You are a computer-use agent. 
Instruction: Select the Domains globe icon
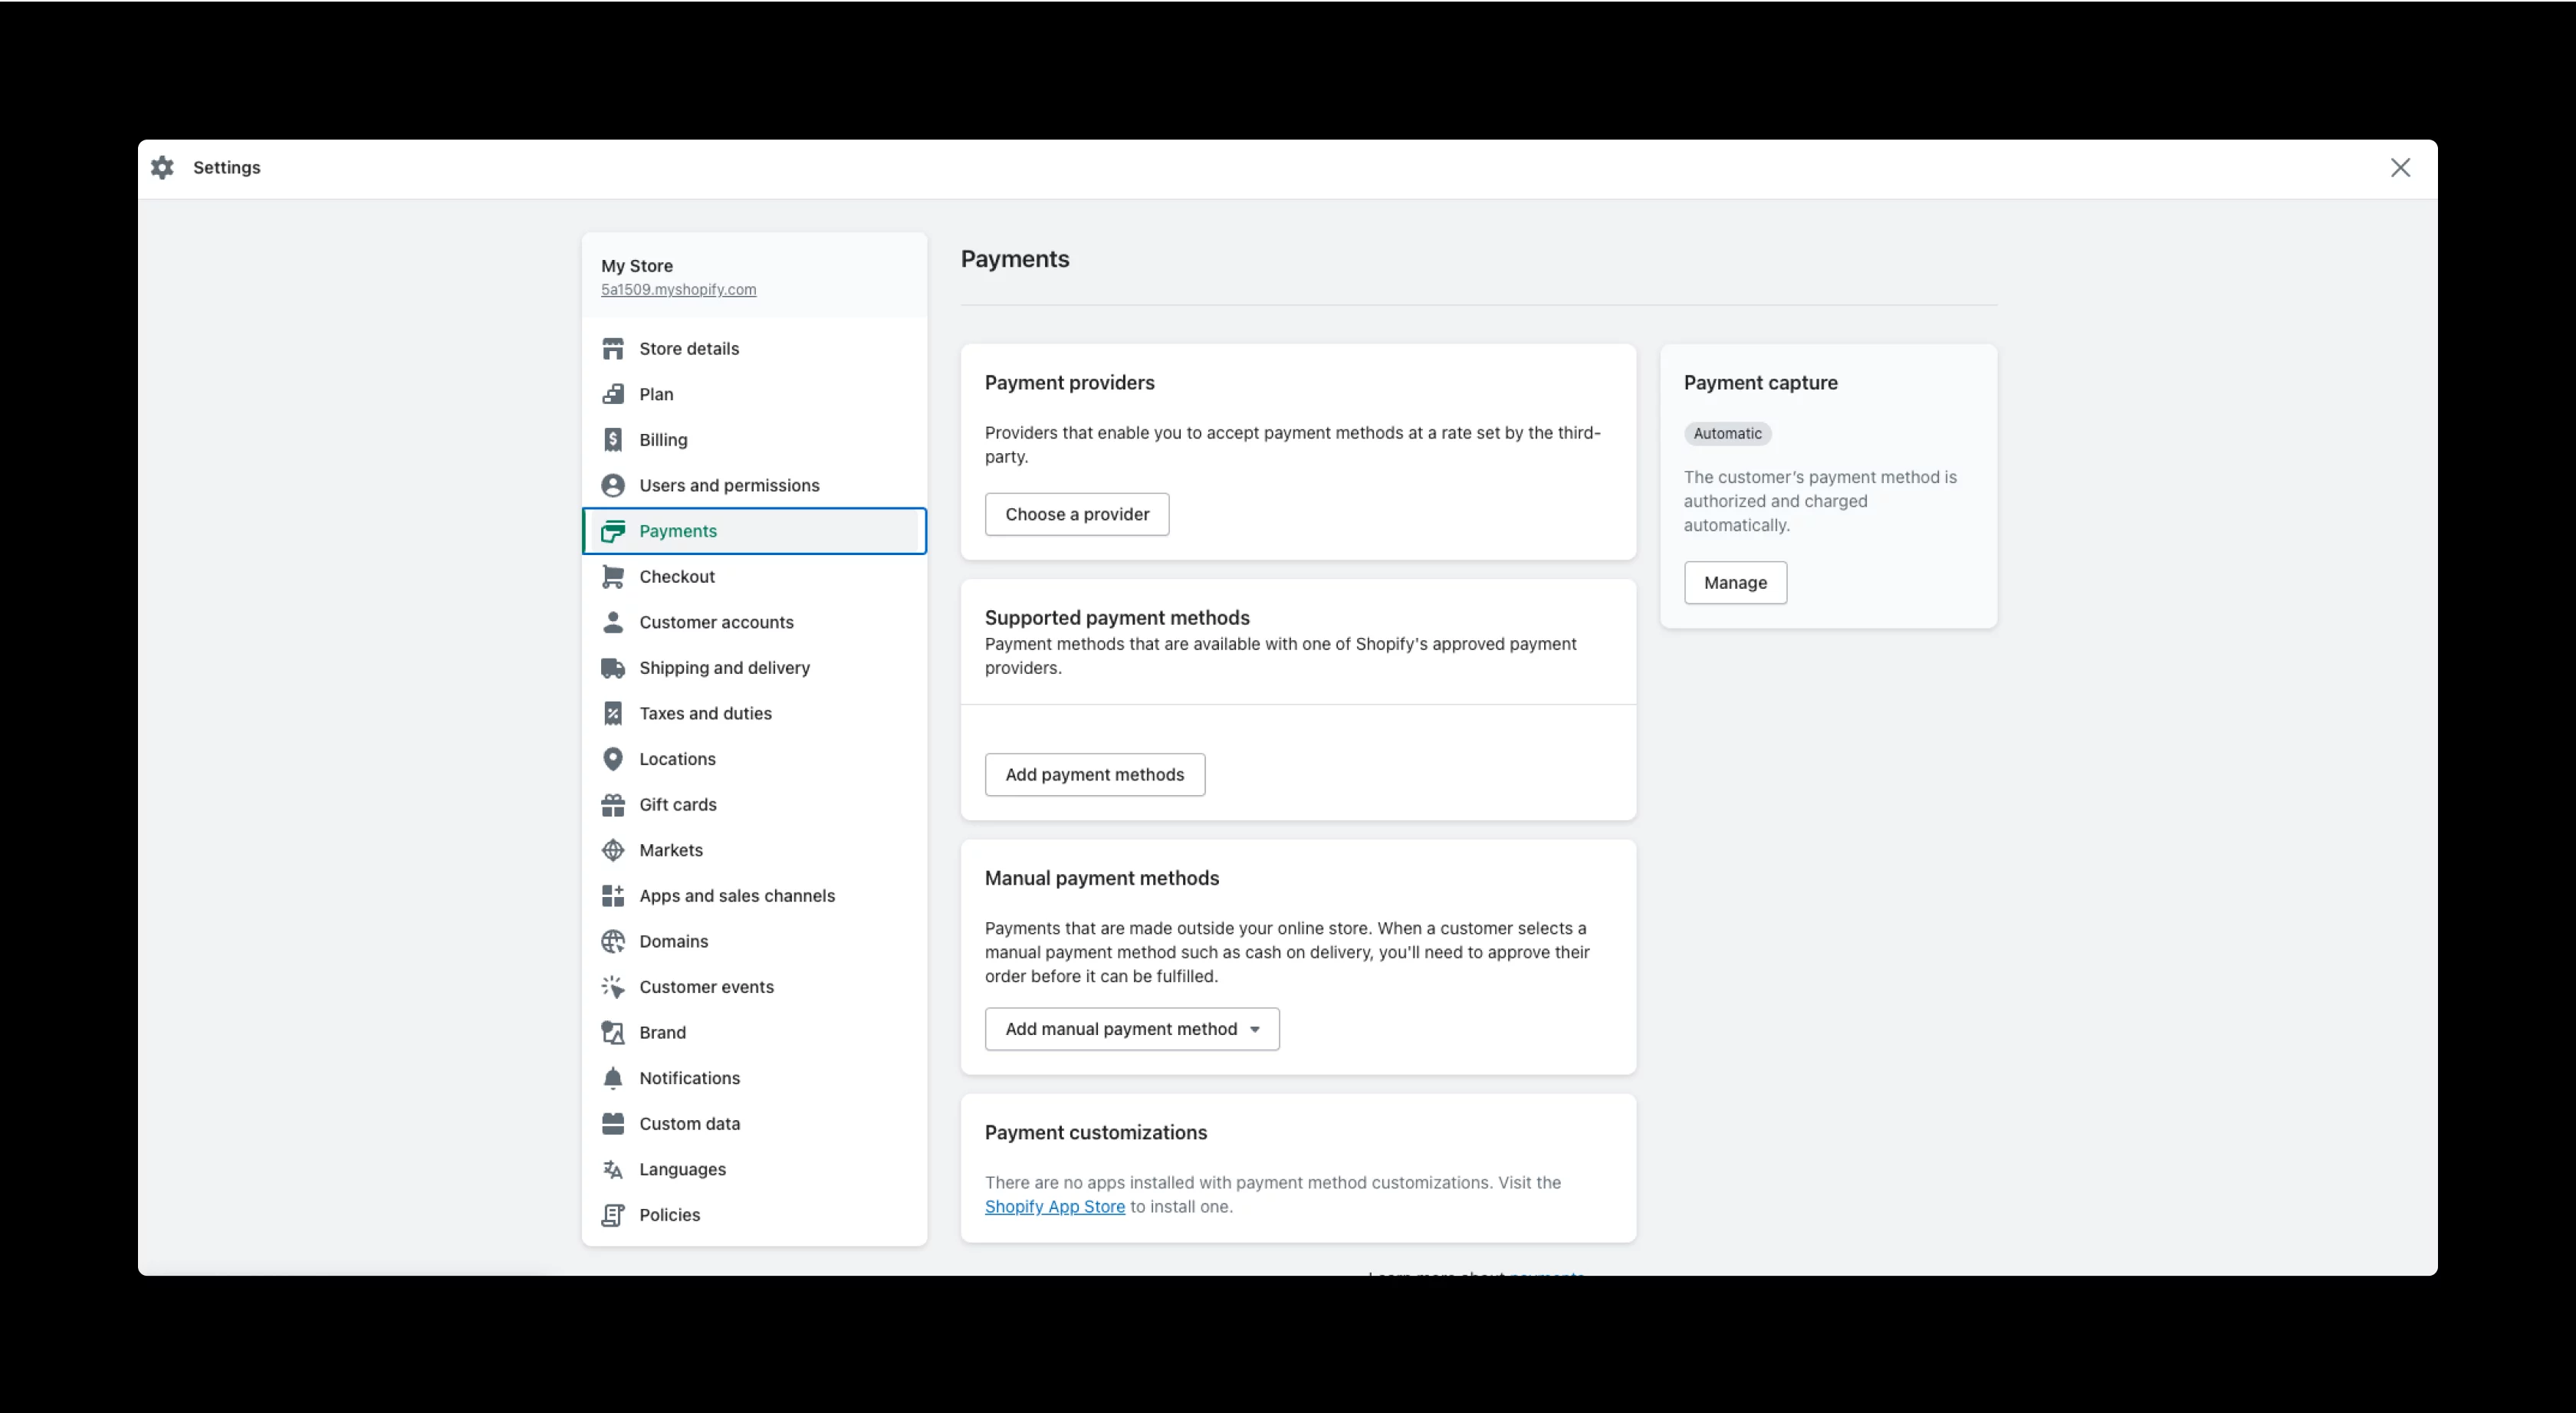coord(613,941)
